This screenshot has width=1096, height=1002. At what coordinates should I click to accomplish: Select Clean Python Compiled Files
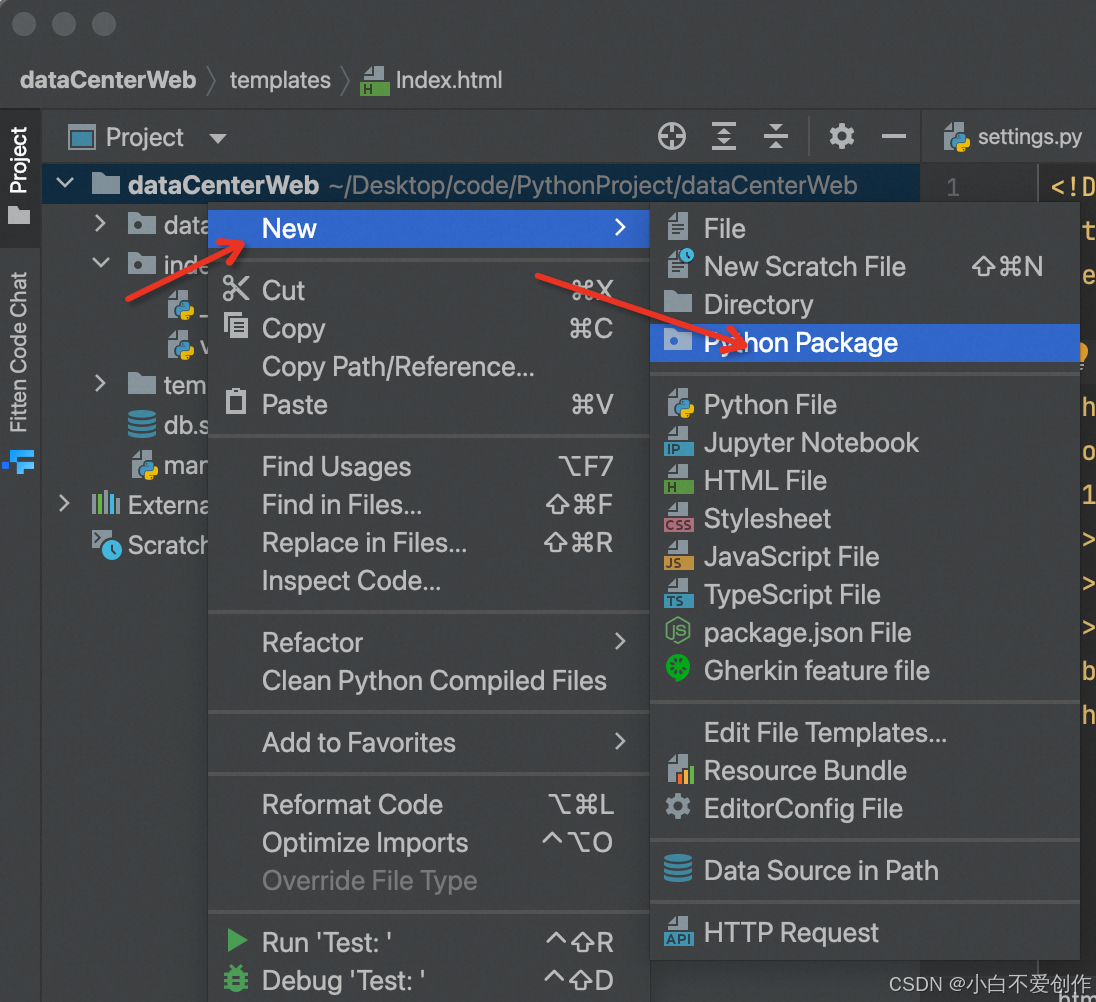[428, 681]
